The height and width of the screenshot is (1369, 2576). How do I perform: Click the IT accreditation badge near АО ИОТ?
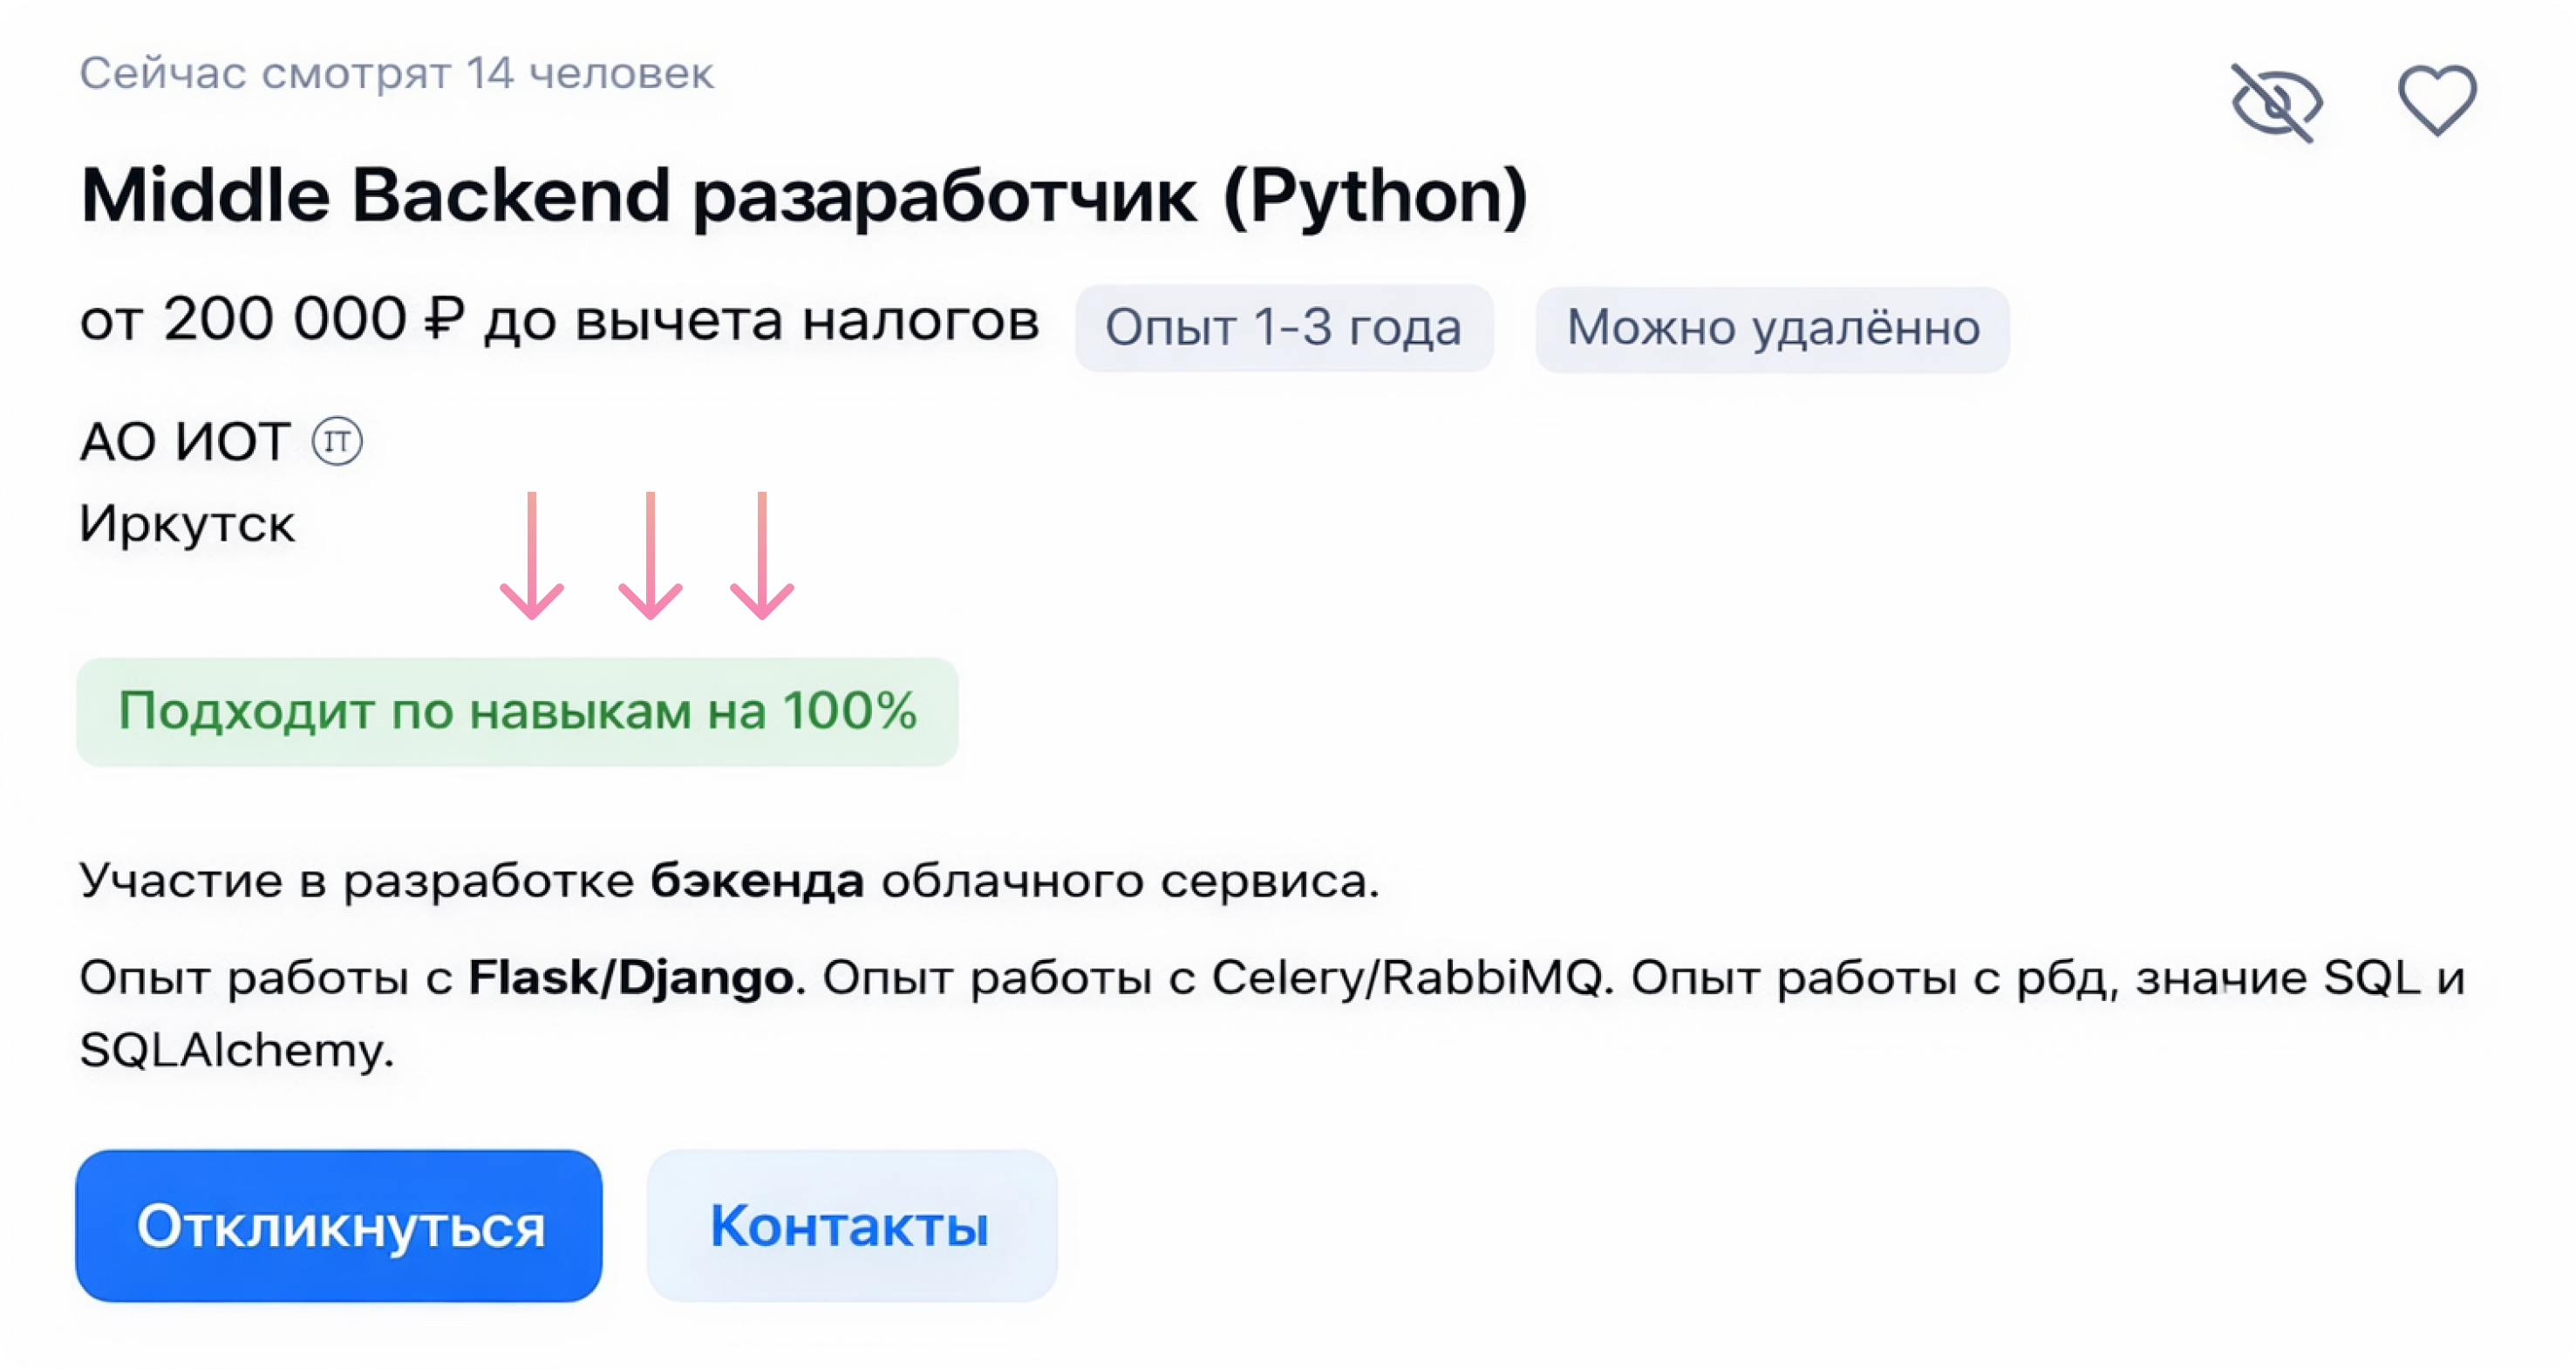click(337, 441)
